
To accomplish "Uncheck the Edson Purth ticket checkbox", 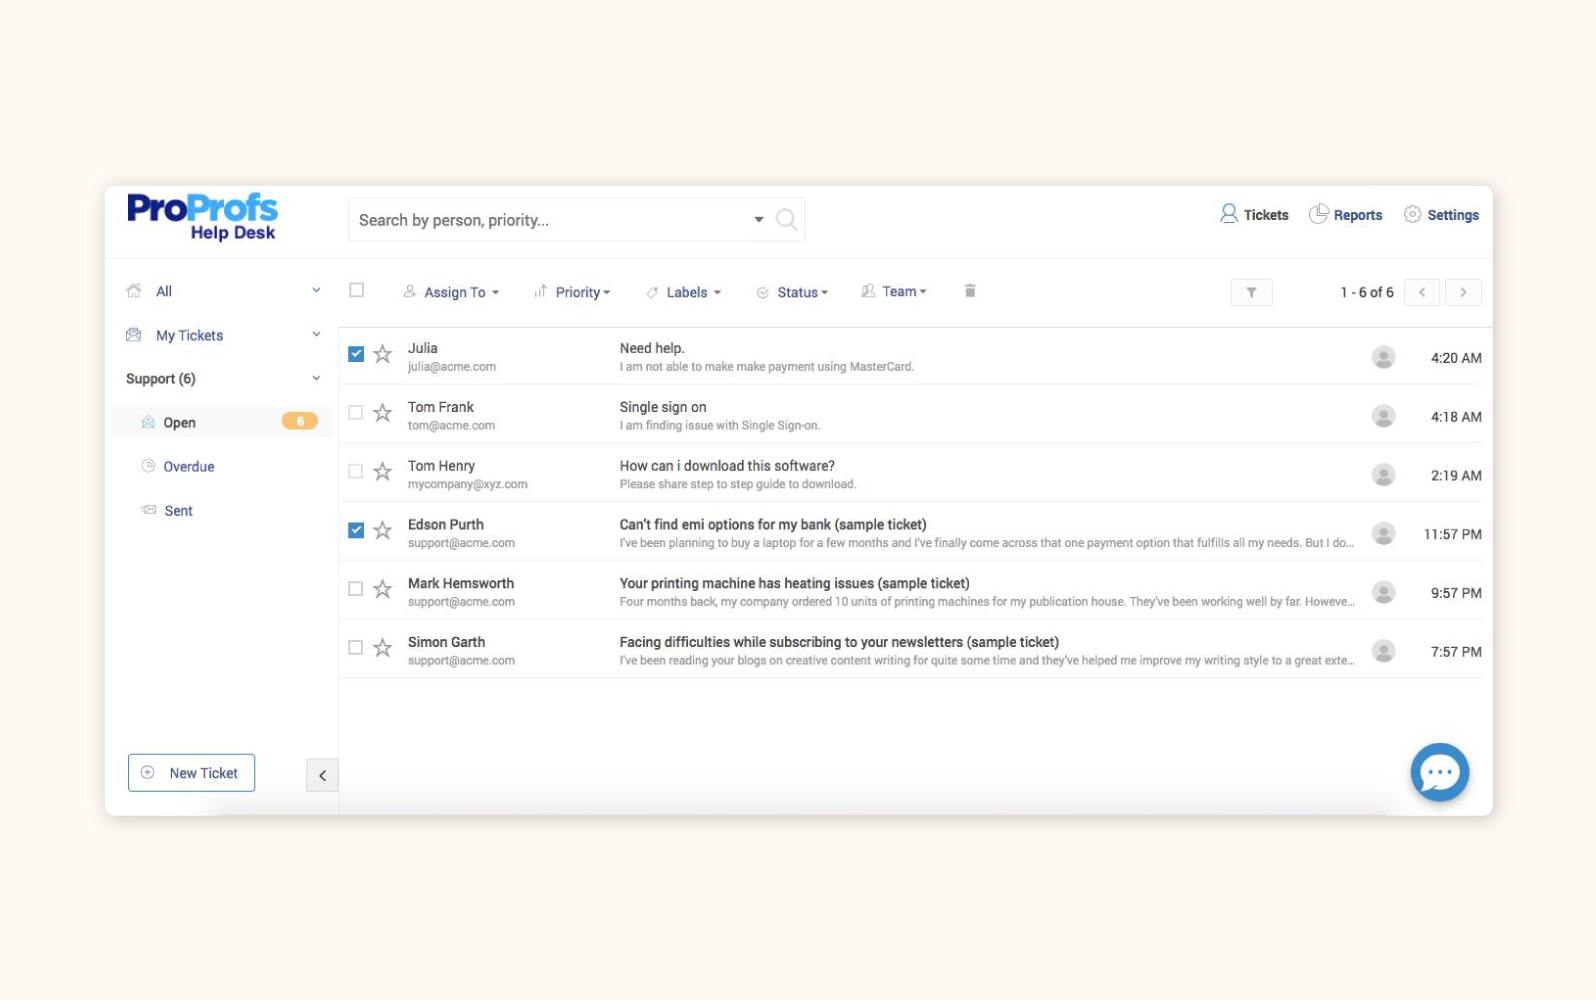I will [x=356, y=530].
